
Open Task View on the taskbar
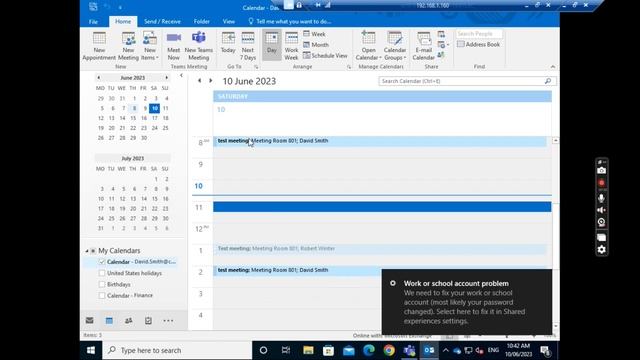286,350
